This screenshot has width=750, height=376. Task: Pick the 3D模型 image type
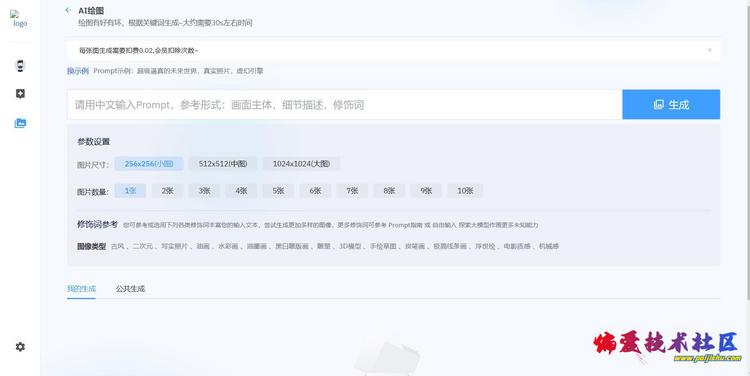[x=350, y=246]
